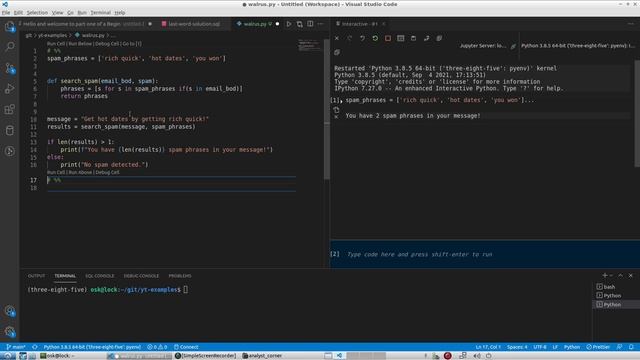Open the File menu
Viewport: 640px width, 360px height.
click(x=6, y=13)
